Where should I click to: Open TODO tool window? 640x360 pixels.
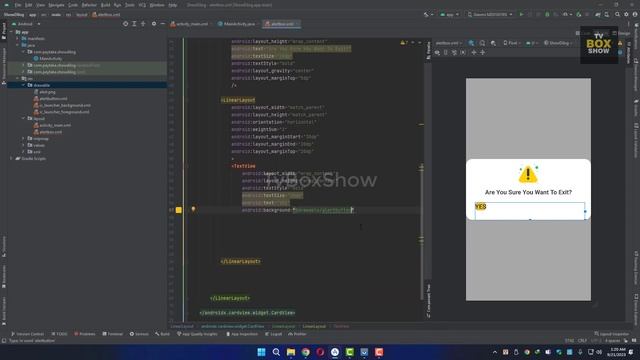tap(59, 334)
